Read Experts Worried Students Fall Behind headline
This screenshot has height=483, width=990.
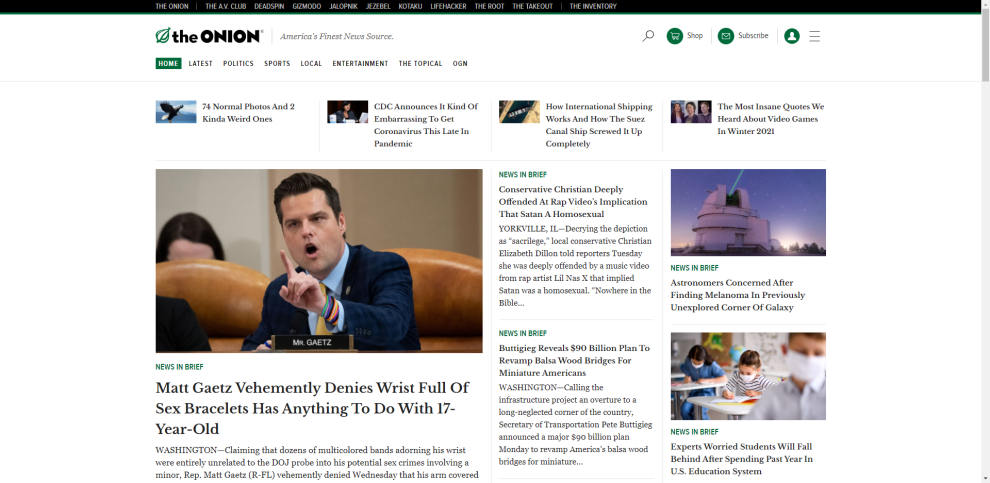(x=742, y=459)
